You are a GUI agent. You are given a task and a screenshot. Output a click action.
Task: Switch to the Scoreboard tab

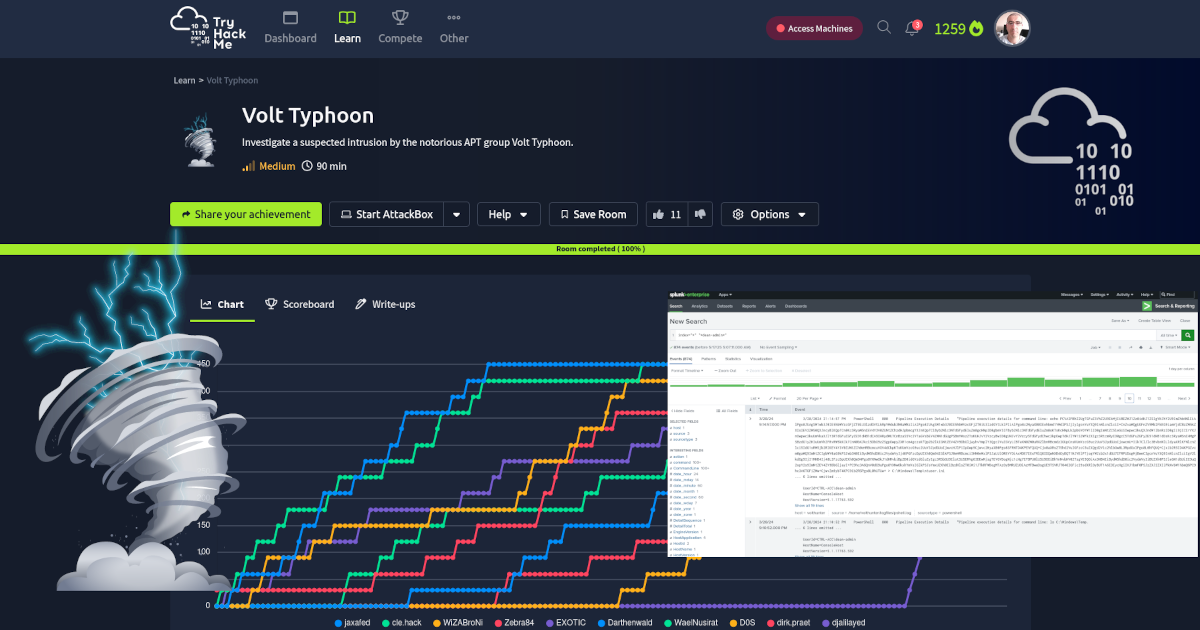click(299, 304)
